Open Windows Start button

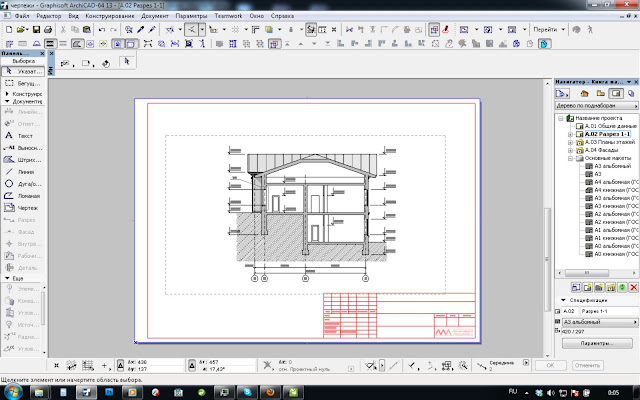tap(12, 392)
